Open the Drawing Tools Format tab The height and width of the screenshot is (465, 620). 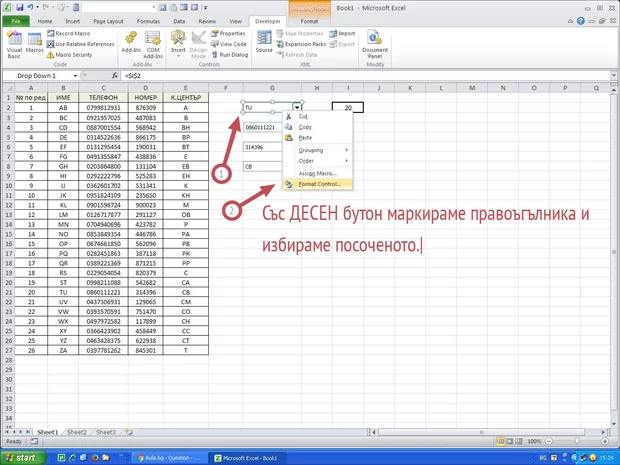pos(309,21)
